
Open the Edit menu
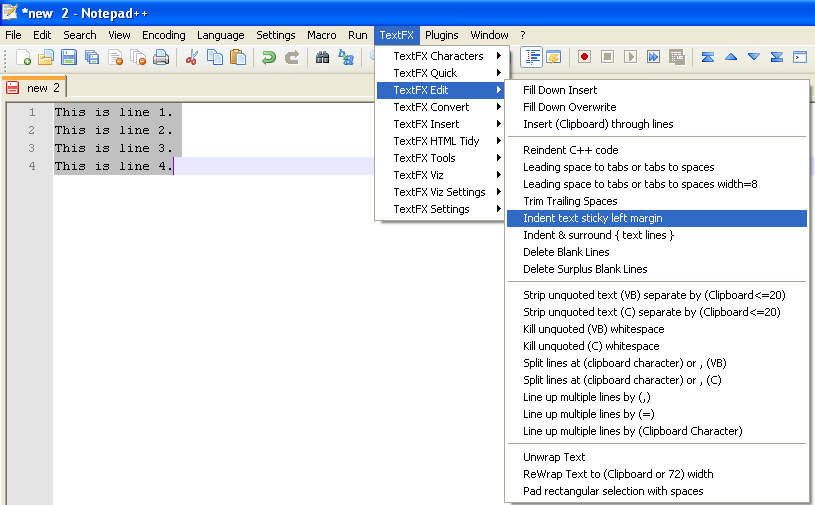coord(42,35)
